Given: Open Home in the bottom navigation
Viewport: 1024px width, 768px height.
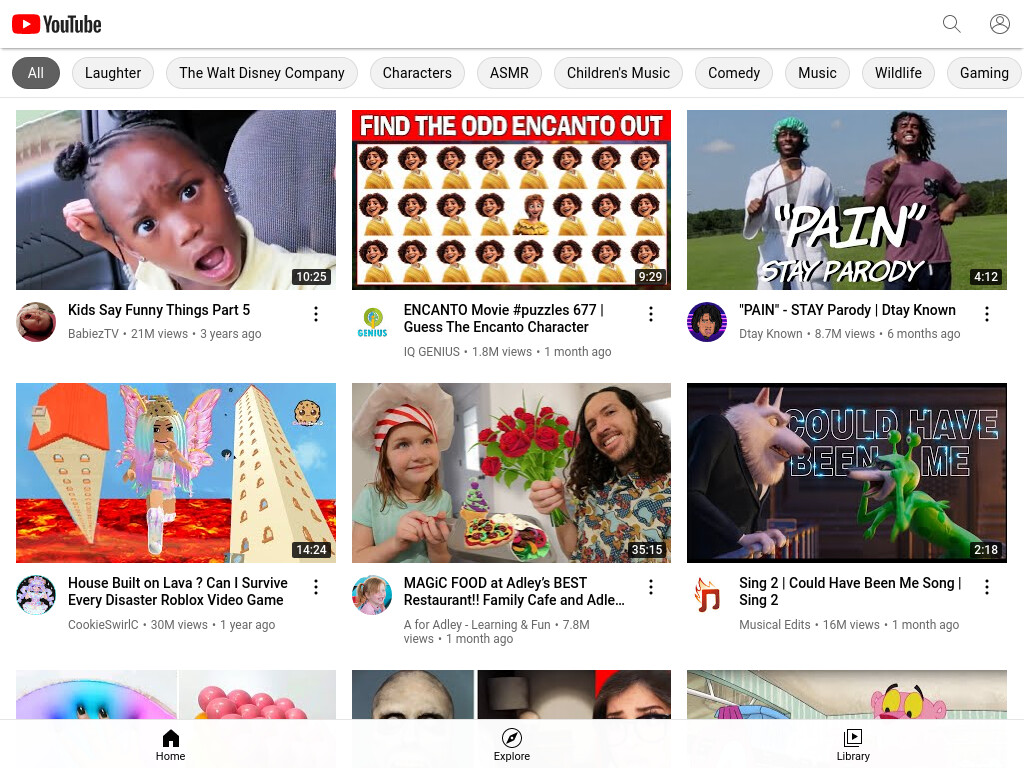Looking at the screenshot, I should pyautogui.click(x=170, y=745).
